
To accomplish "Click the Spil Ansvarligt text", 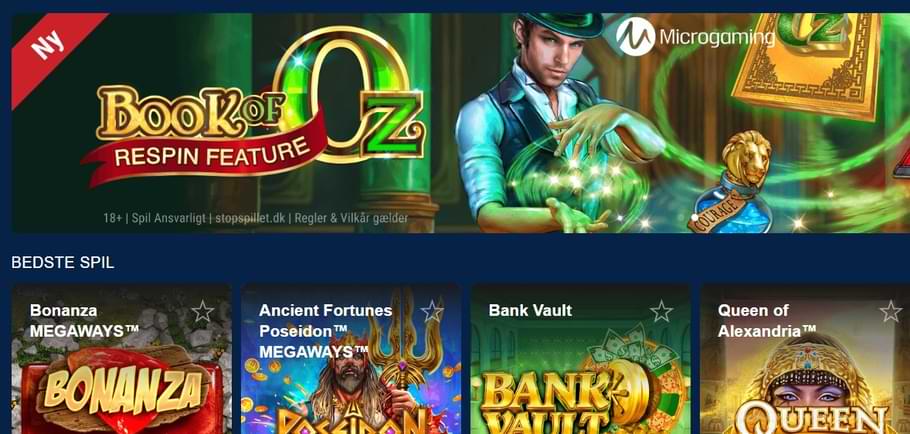I will (x=168, y=219).
